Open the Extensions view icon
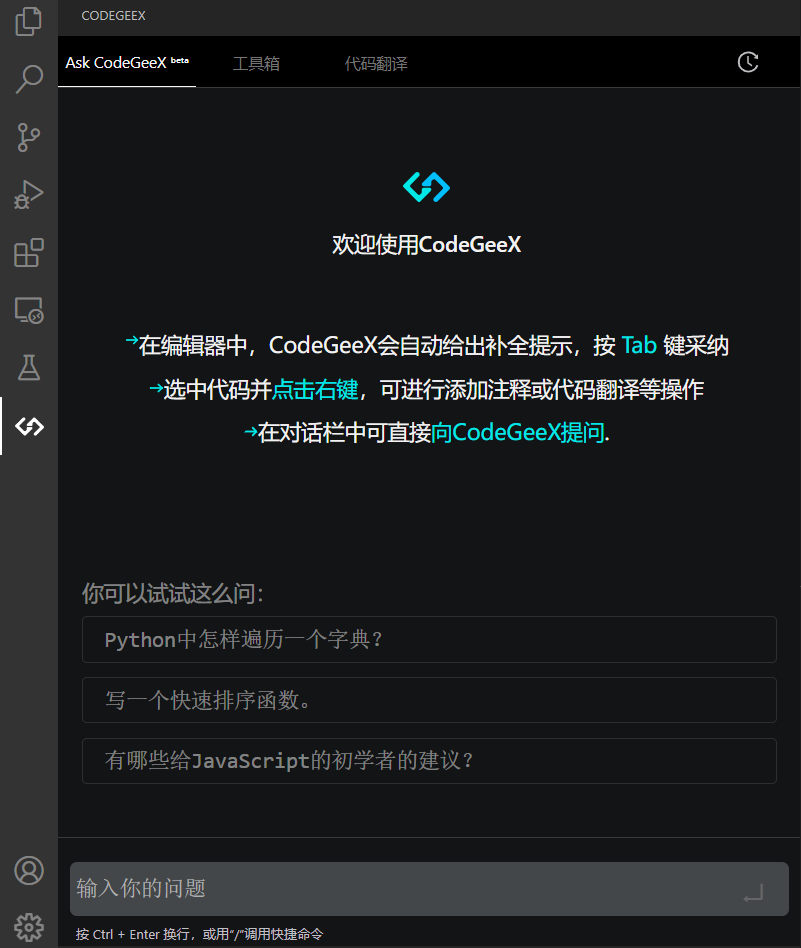 click(x=29, y=253)
